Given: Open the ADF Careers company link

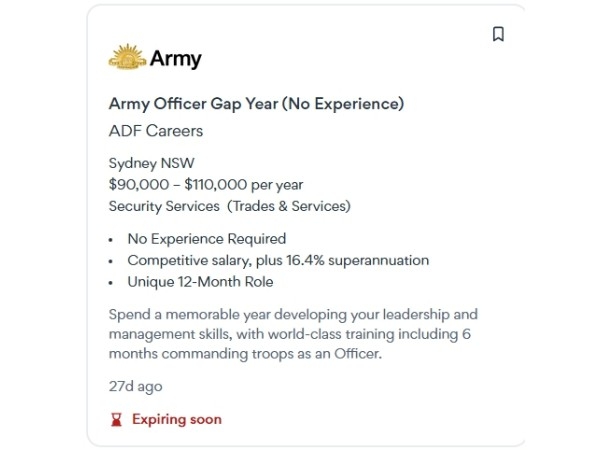Looking at the screenshot, I should tap(156, 131).
